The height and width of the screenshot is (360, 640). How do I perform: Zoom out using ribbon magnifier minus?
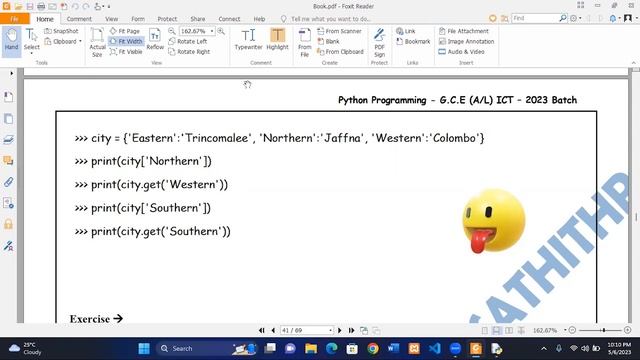click(x=172, y=31)
